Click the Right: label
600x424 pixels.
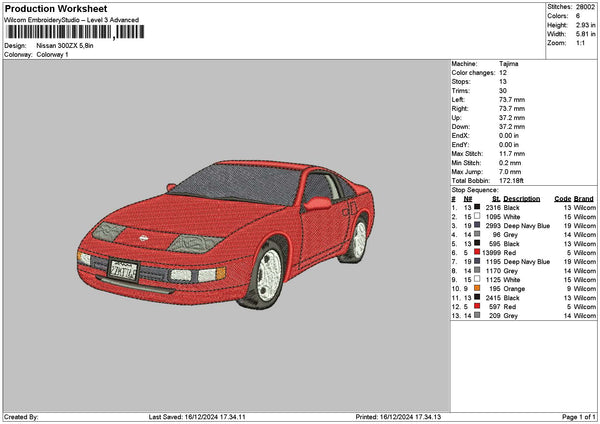click(x=460, y=109)
